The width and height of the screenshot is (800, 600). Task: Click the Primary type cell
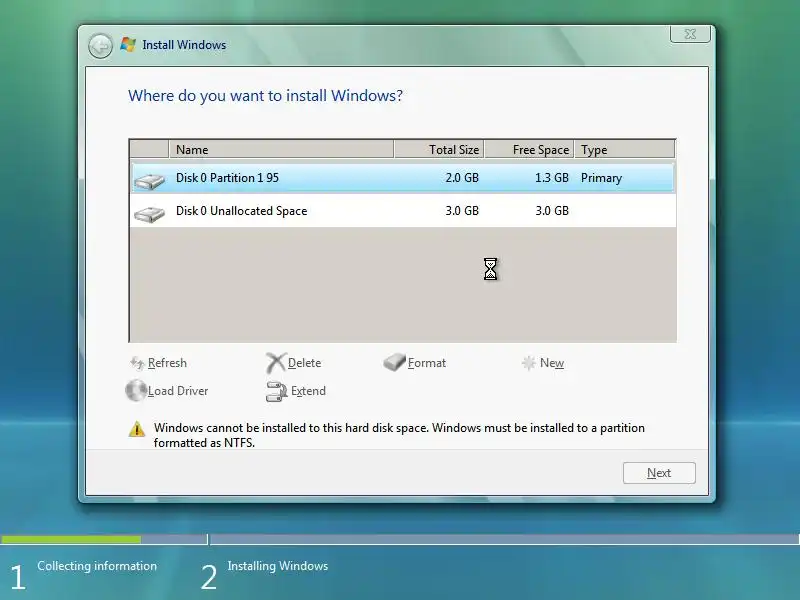[x=602, y=178]
